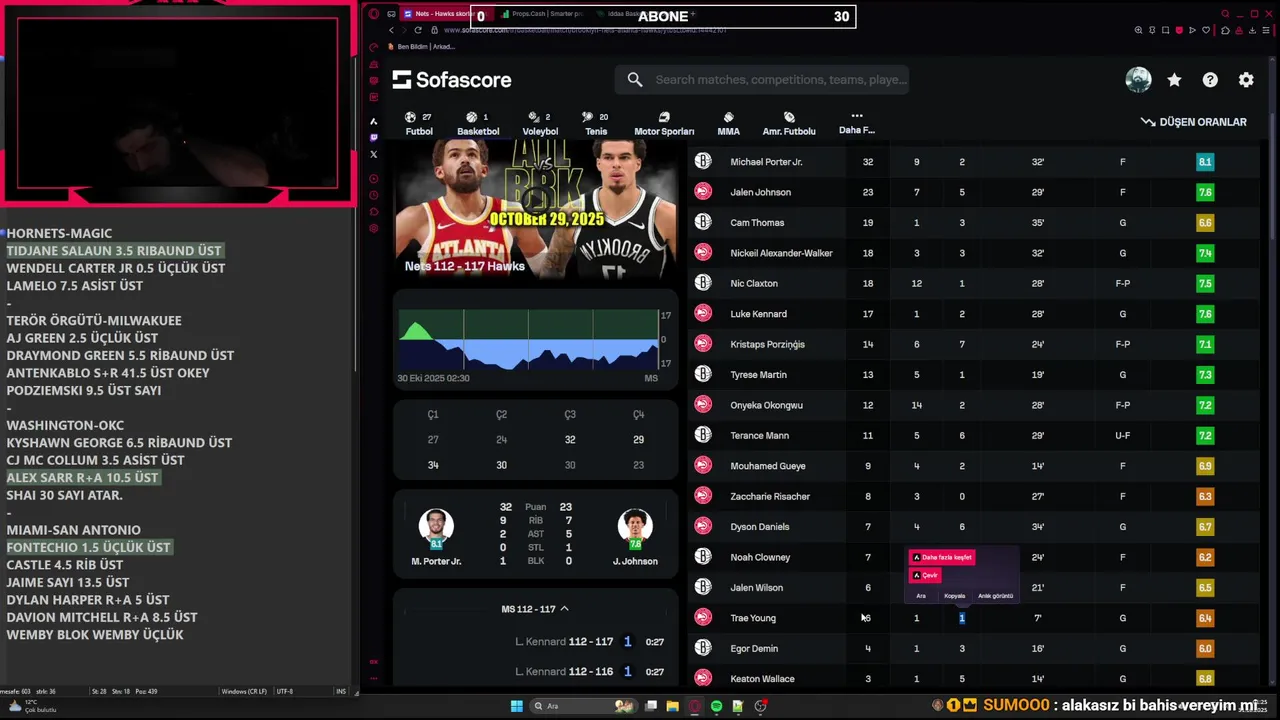Screen dimensions: 1280x720
Task: Click Ç3 quarter score header
Action: click(x=570, y=414)
